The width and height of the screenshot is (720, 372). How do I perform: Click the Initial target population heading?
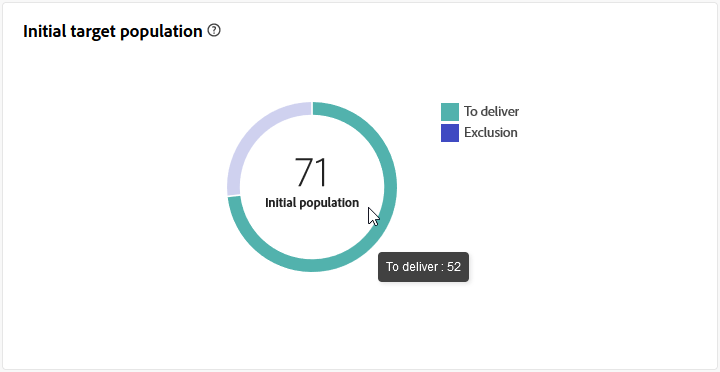point(112,31)
